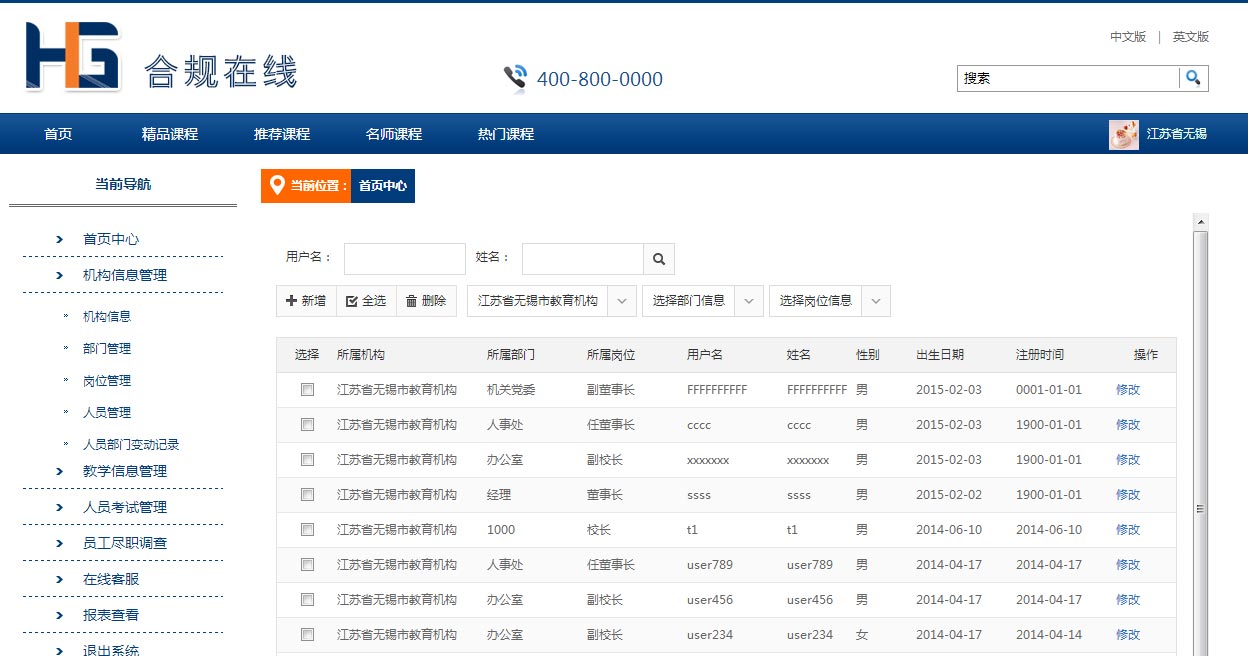1248x656 pixels.
Task: Click the search icon next to 姓名 field
Action: click(658, 259)
